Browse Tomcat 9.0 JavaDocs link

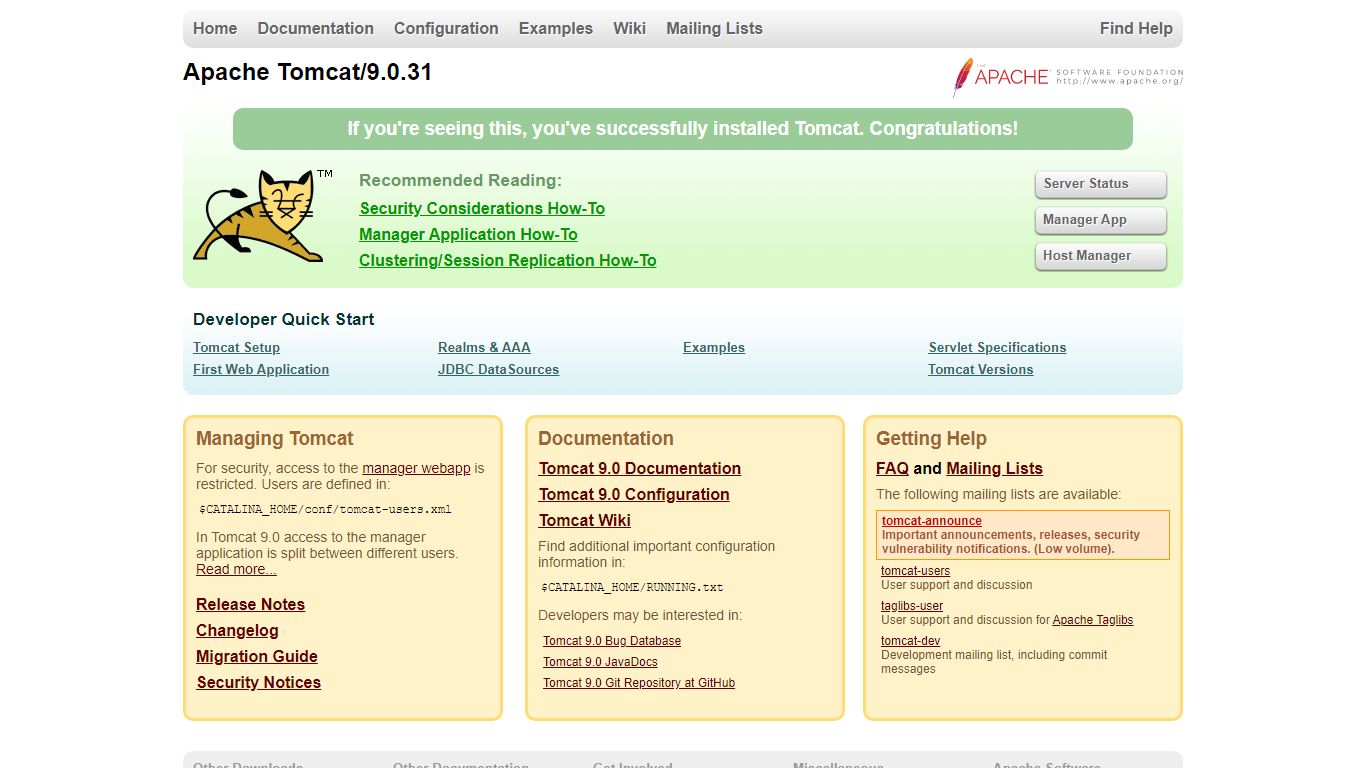tap(600, 662)
